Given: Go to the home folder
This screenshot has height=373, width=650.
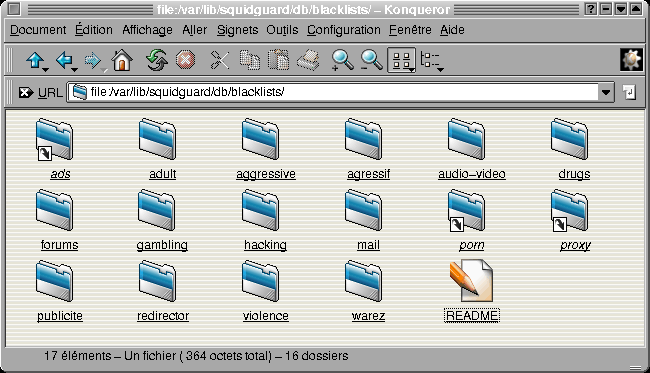Looking at the screenshot, I should click(x=122, y=61).
